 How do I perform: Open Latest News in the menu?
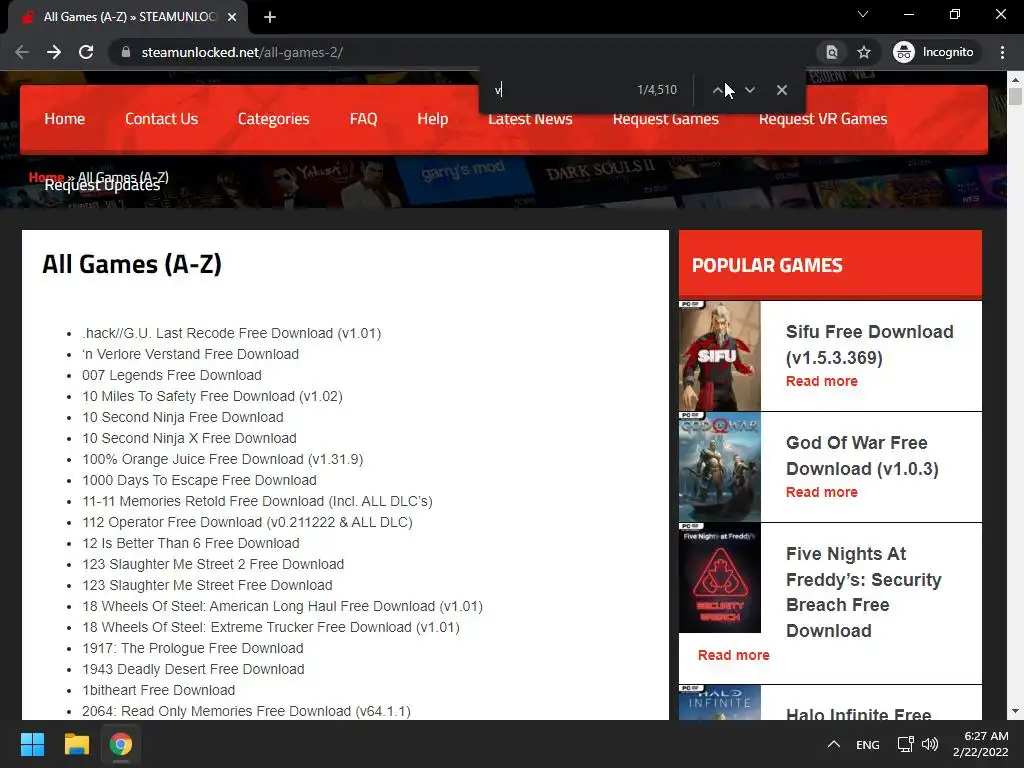[x=530, y=119]
